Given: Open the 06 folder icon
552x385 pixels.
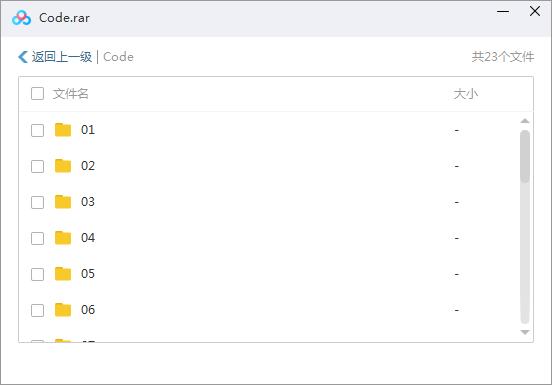Looking at the screenshot, I should pyautogui.click(x=63, y=310).
